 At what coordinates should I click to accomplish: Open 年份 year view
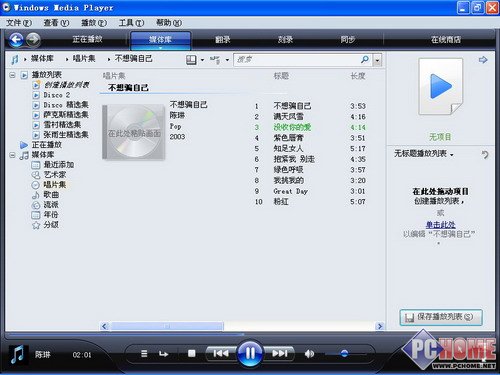pyautogui.click(x=51, y=215)
